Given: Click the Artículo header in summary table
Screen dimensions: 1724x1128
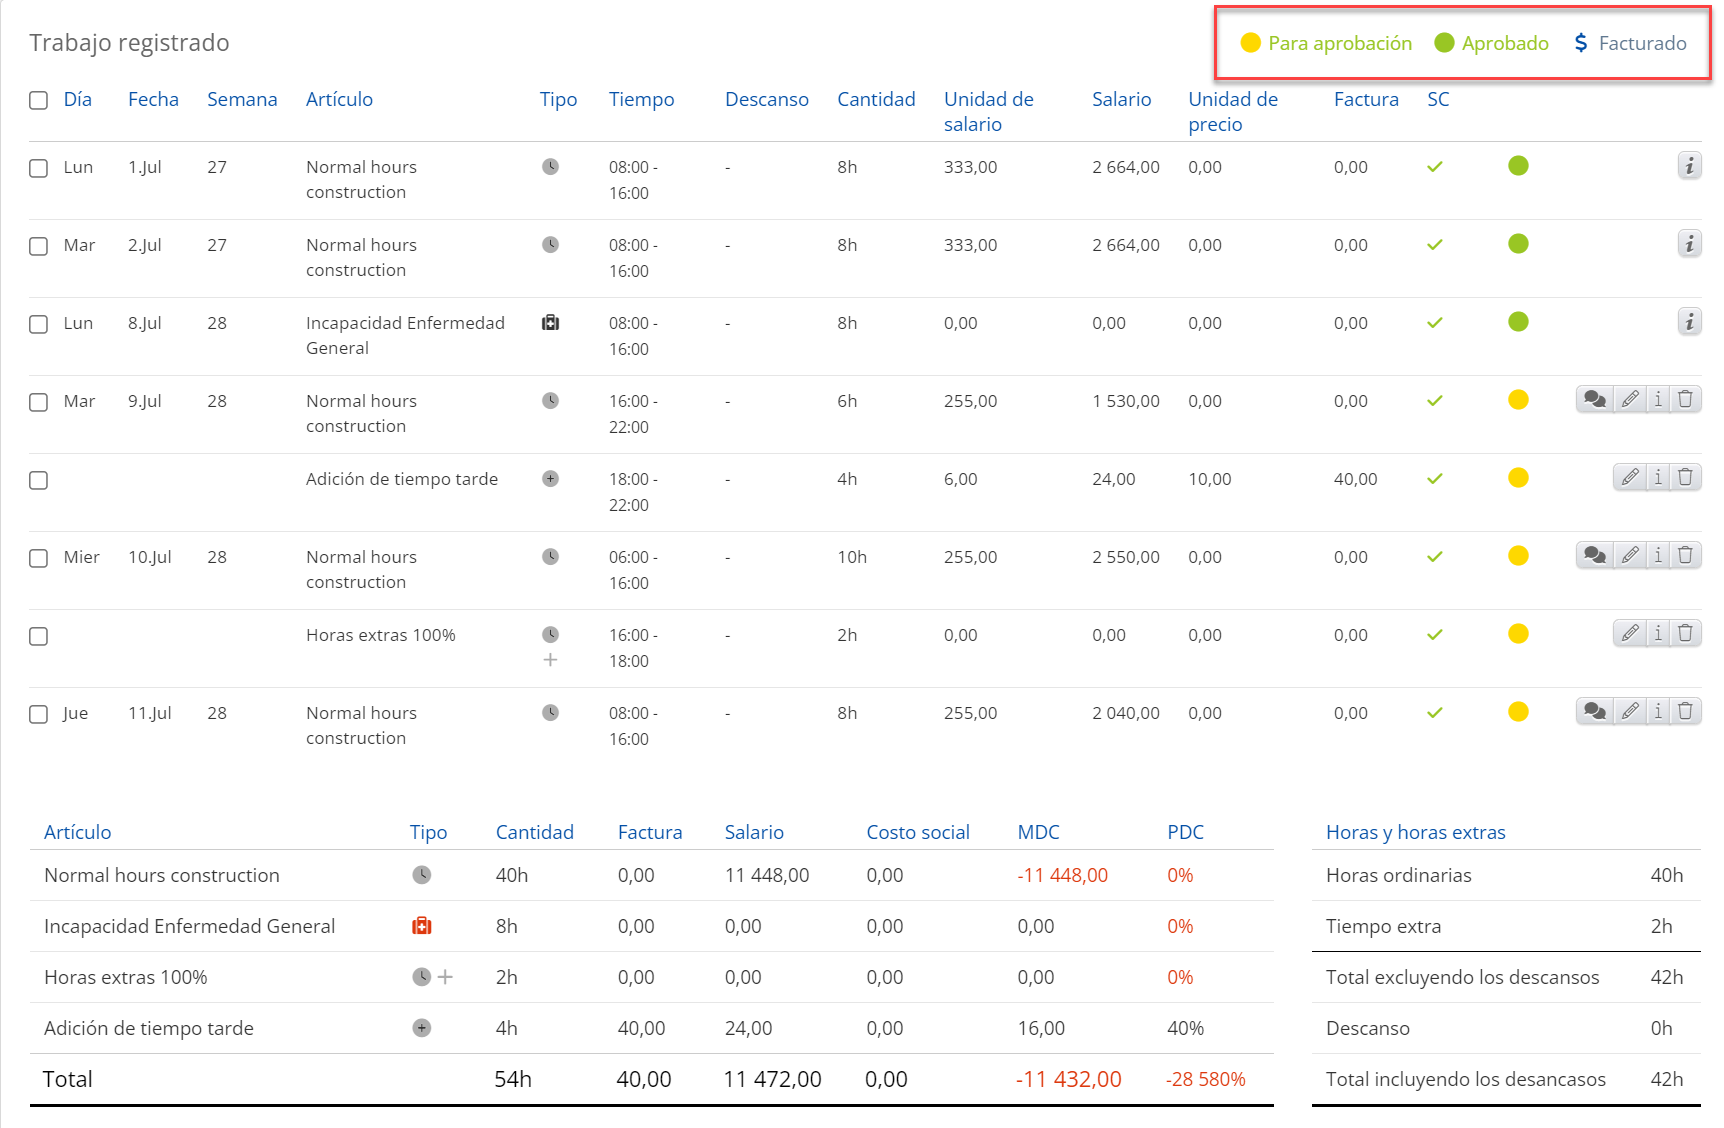Looking at the screenshot, I should tap(78, 833).
